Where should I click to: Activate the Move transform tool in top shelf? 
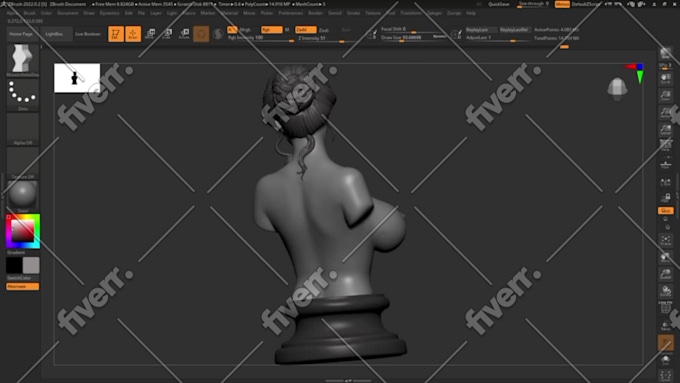pyautogui.click(x=150, y=34)
